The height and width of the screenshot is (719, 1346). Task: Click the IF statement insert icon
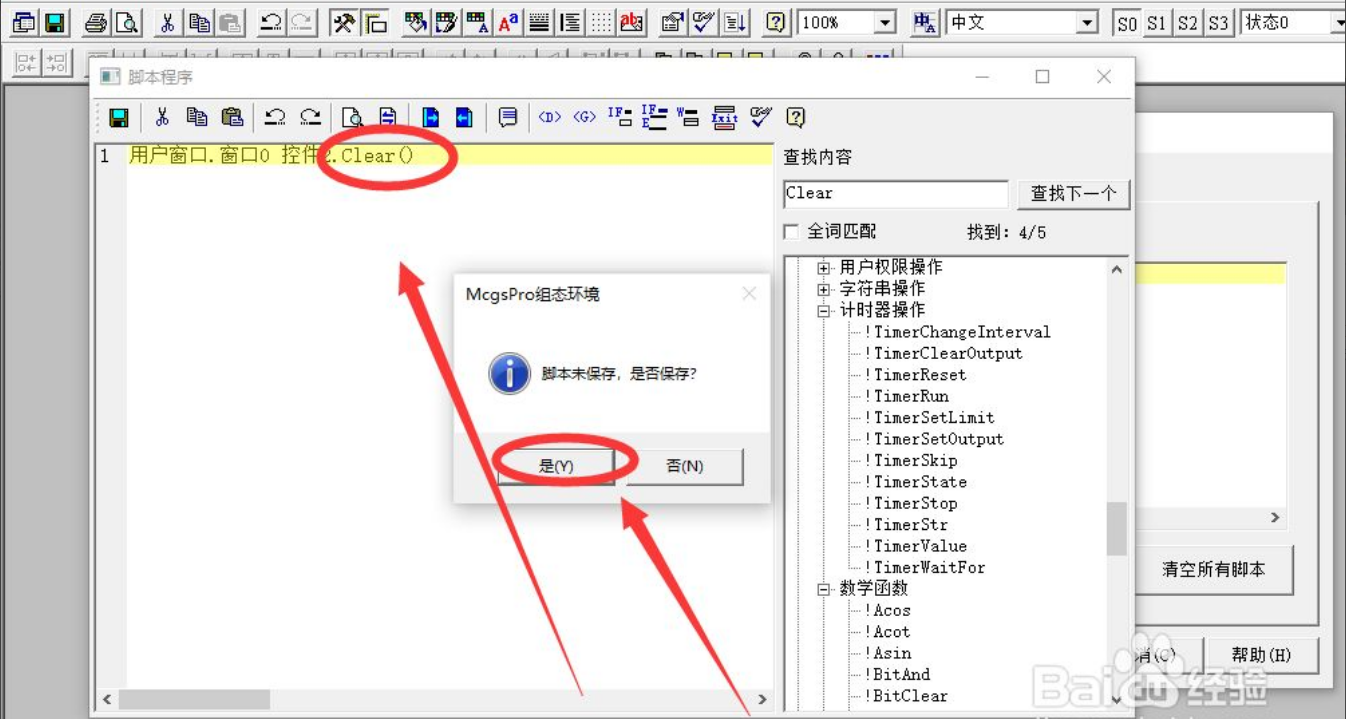pos(620,118)
